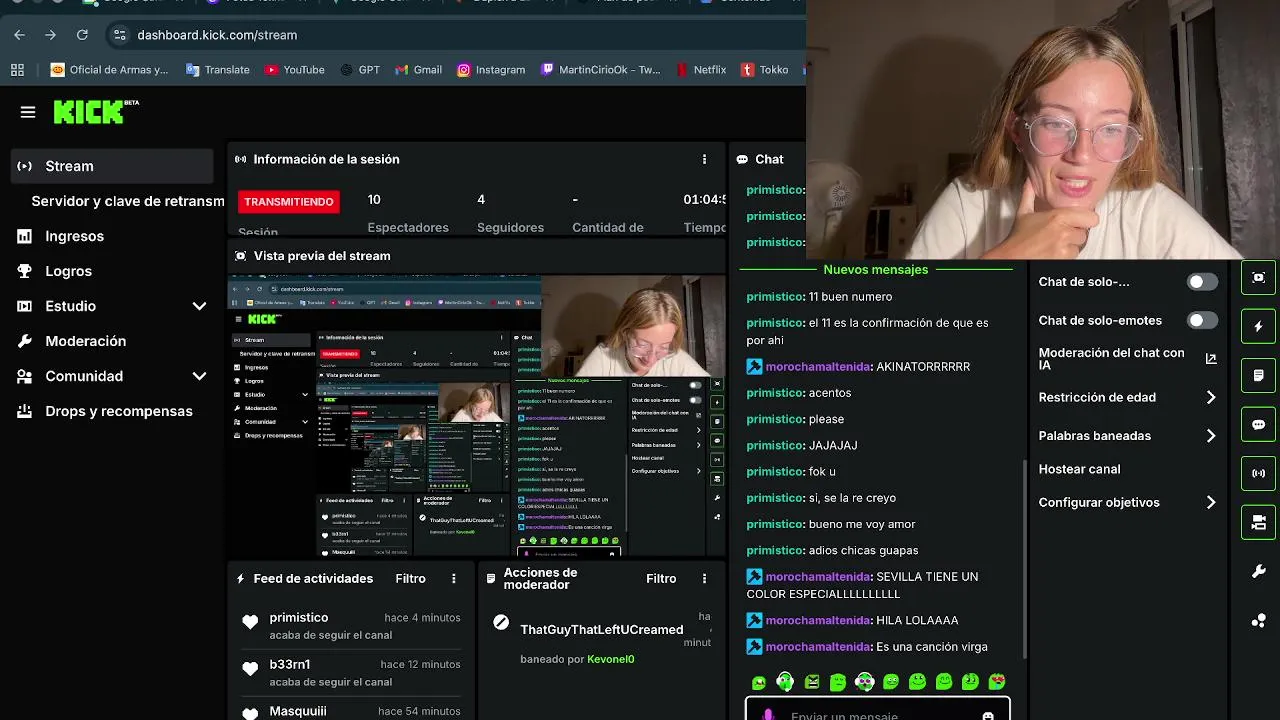
Task: Open Translate bookmark
Action: pos(218,70)
